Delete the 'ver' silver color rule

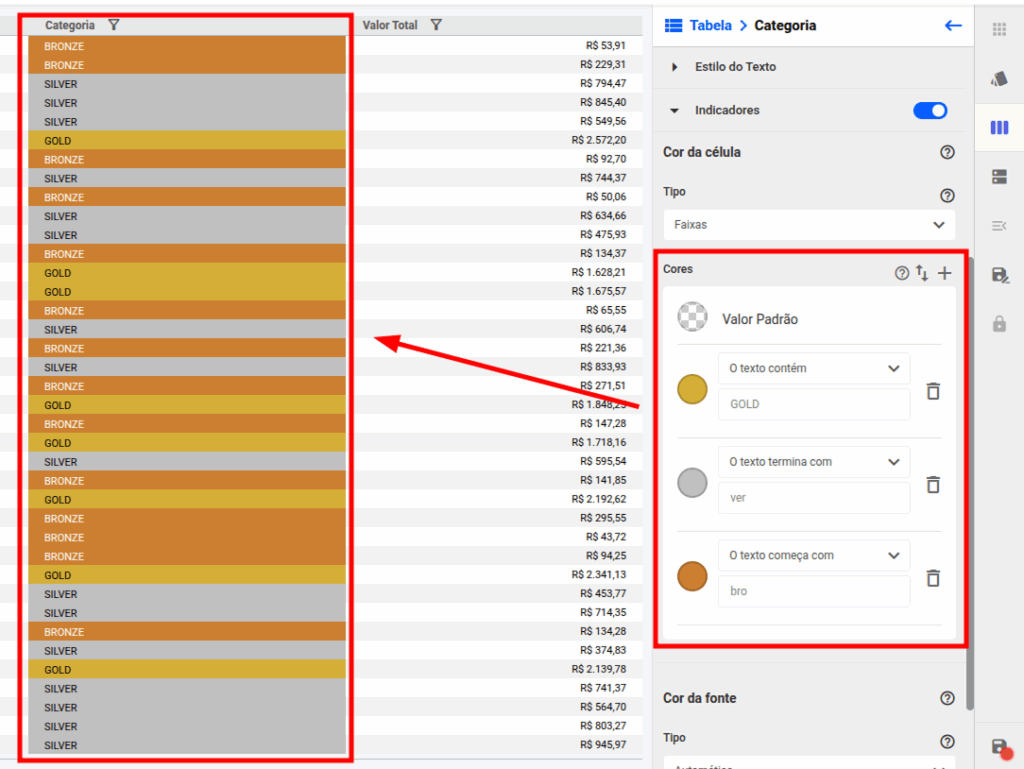933,484
